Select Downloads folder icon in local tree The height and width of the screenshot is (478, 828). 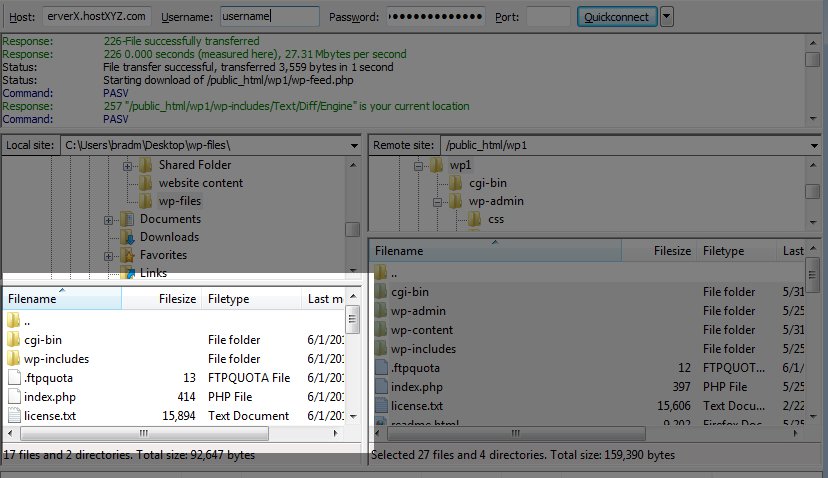click(x=127, y=237)
